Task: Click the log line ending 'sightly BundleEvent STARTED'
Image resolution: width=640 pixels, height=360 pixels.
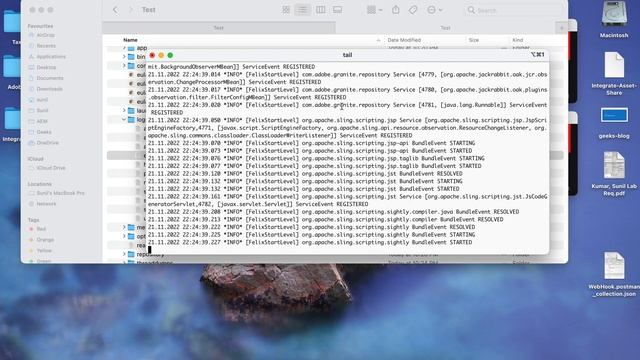Action: click(x=310, y=242)
